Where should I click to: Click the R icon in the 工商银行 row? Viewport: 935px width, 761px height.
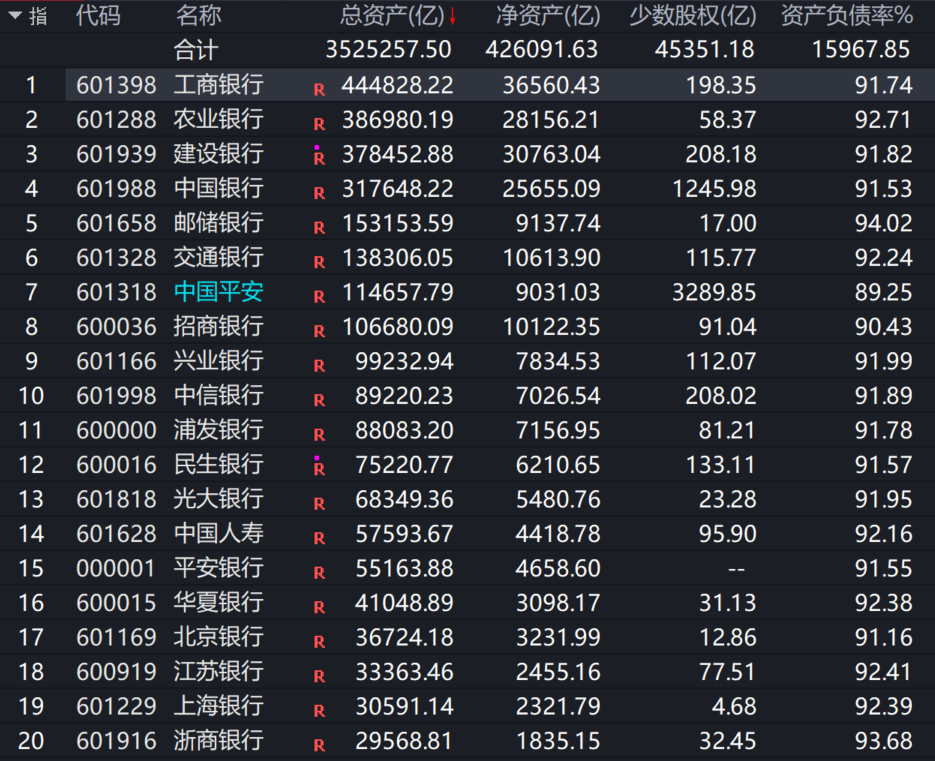coord(320,89)
